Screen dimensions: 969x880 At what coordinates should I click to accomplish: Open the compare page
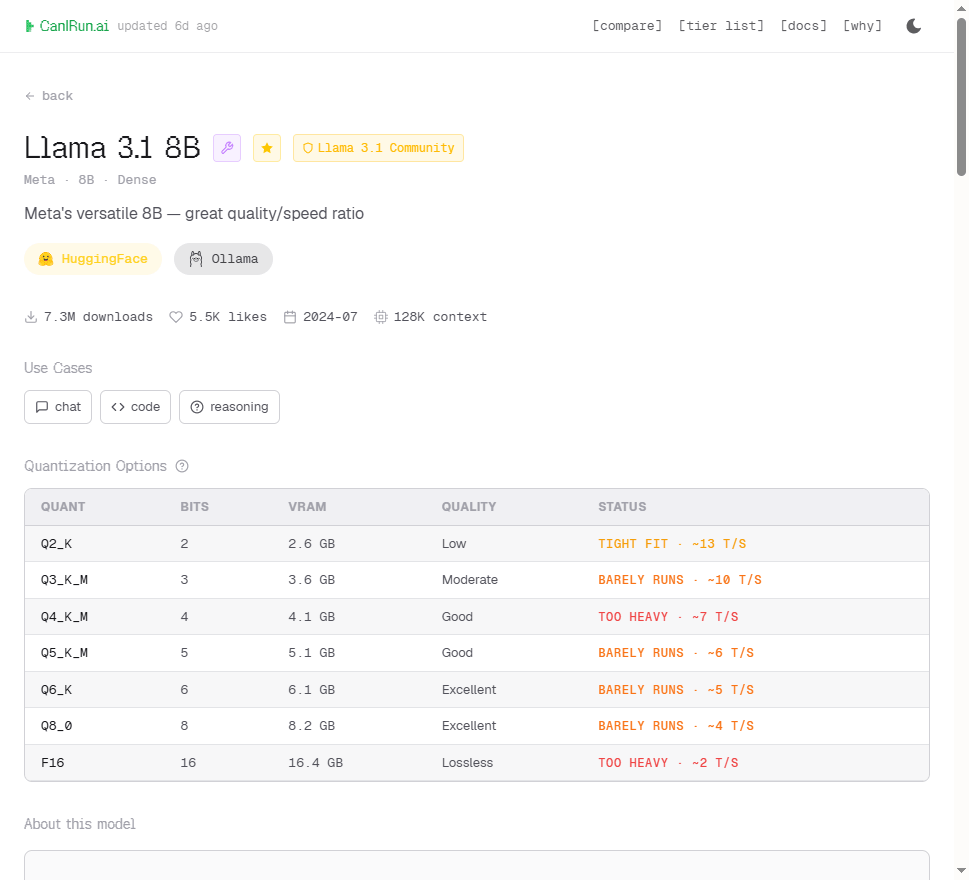pos(627,25)
